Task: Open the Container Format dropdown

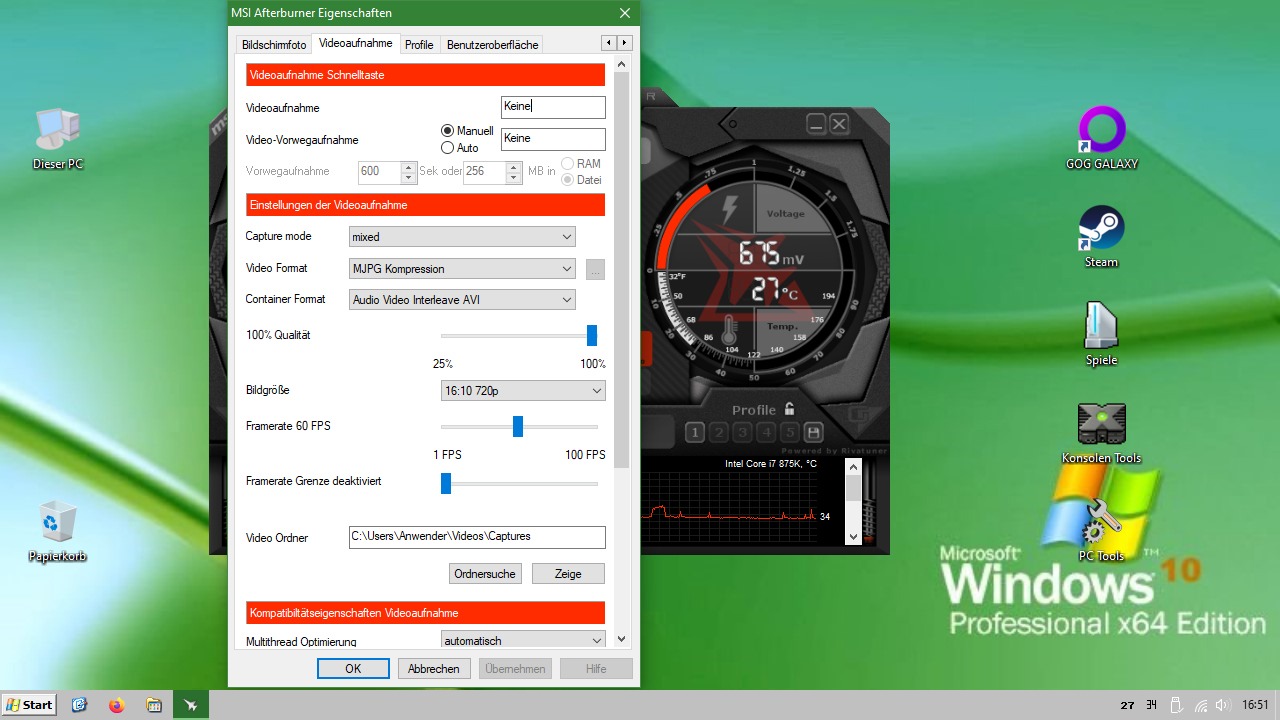Action: pos(462,300)
